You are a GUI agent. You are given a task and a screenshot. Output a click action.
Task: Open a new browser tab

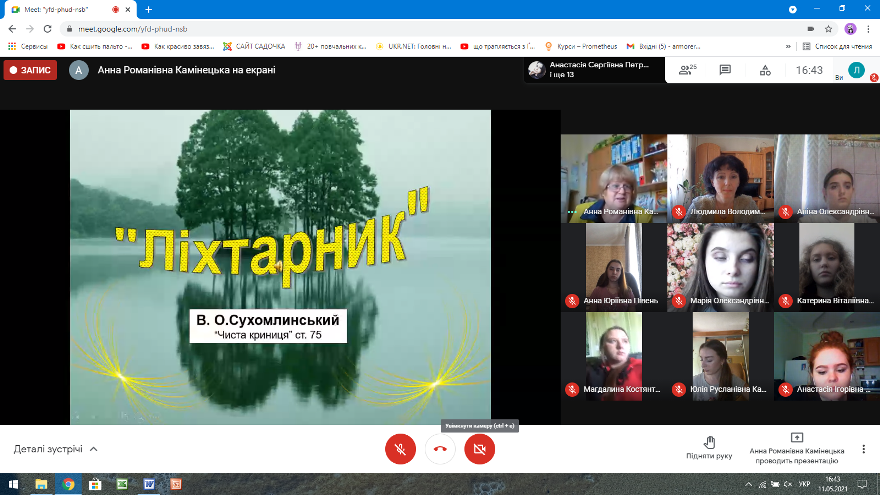point(148,10)
